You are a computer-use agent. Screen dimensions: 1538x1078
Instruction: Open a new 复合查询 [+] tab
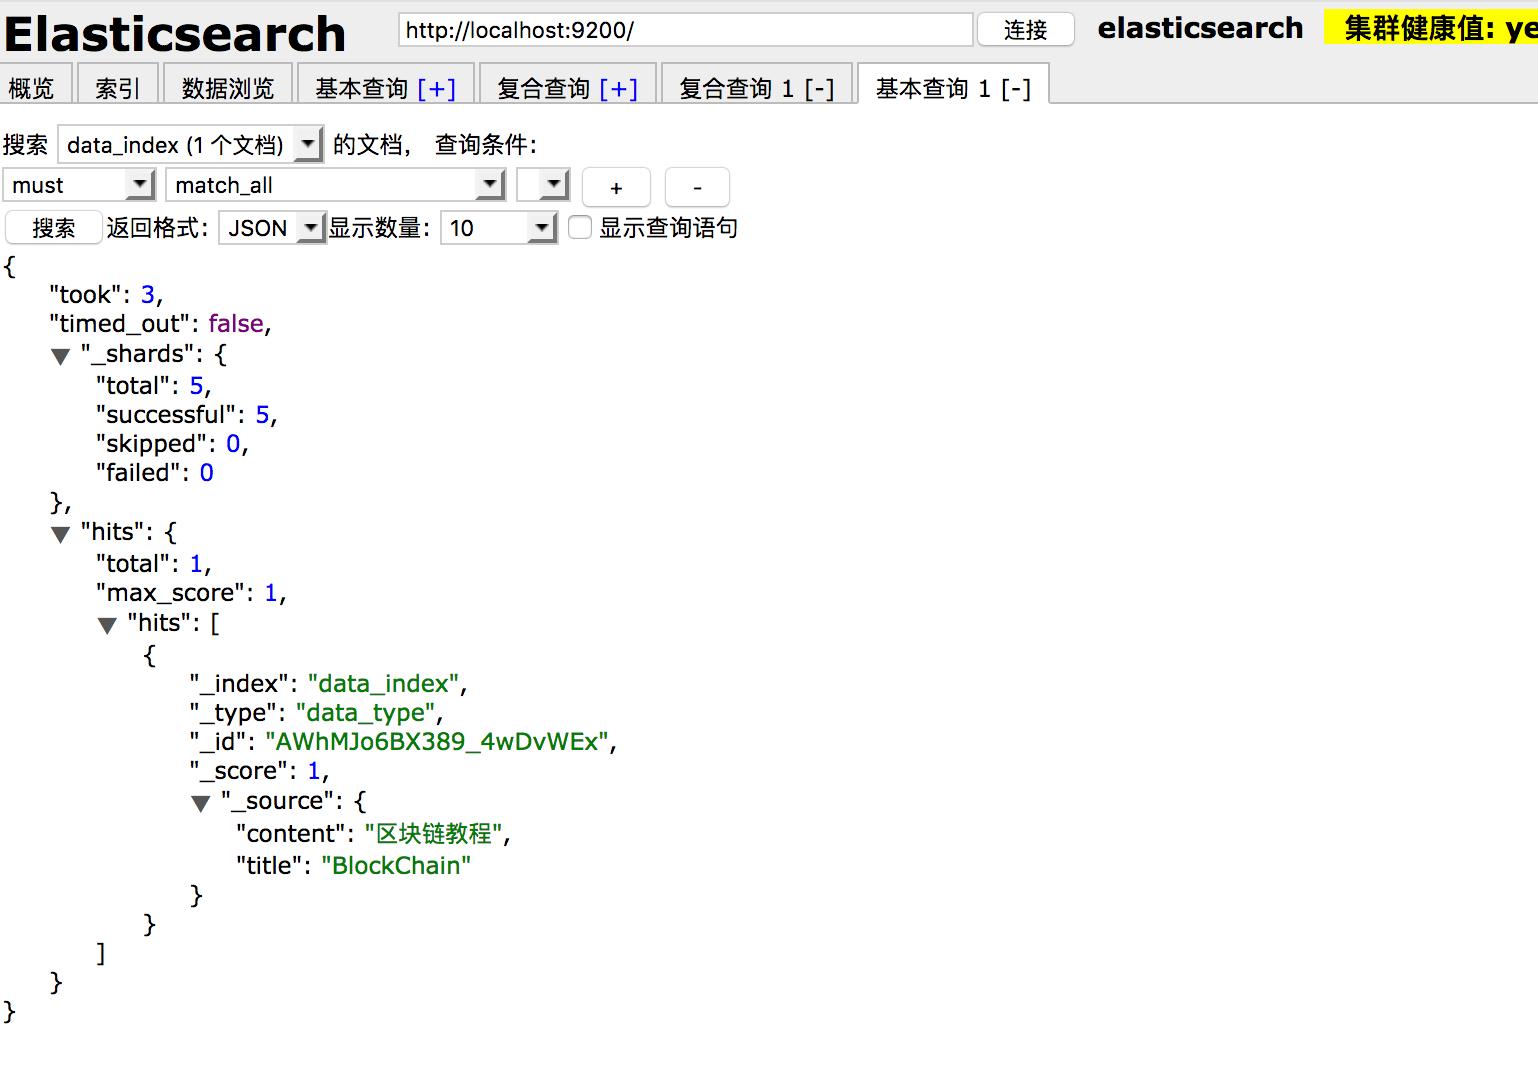coord(567,88)
